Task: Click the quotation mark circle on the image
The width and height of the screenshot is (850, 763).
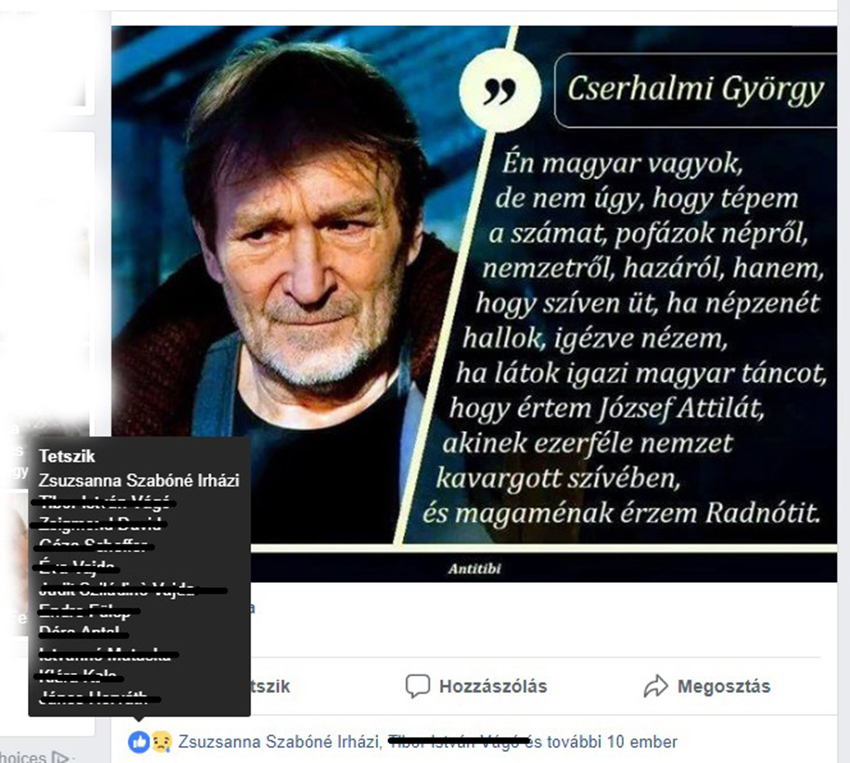Action: pos(500,90)
